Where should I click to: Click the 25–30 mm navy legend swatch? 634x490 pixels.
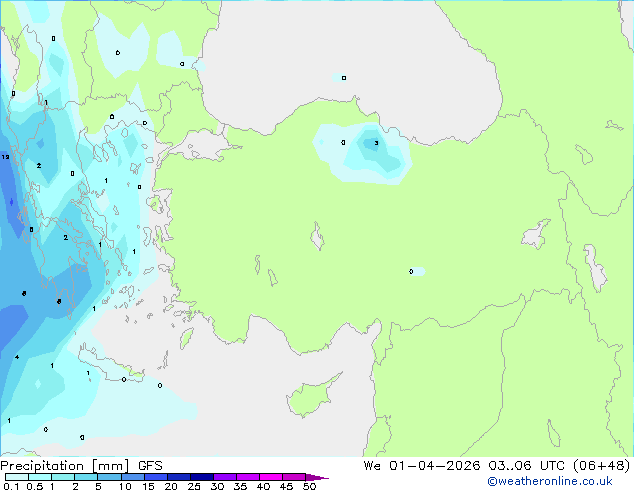tap(202, 477)
